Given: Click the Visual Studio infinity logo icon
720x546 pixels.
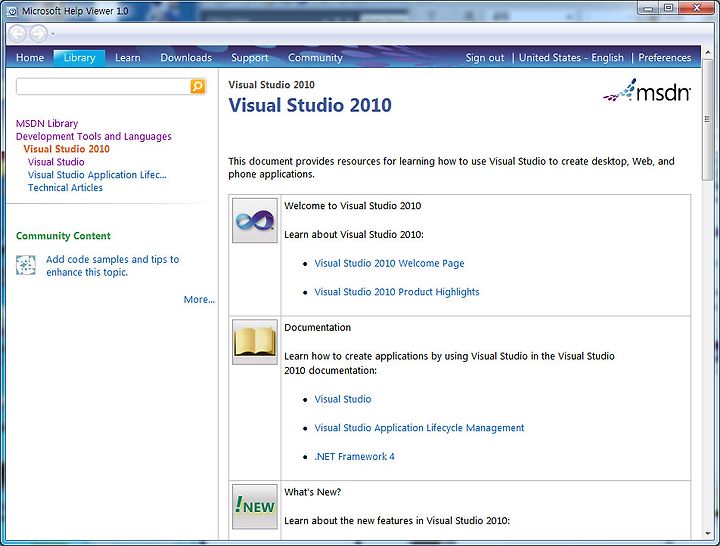Looking at the screenshot, I should (255, 220).
